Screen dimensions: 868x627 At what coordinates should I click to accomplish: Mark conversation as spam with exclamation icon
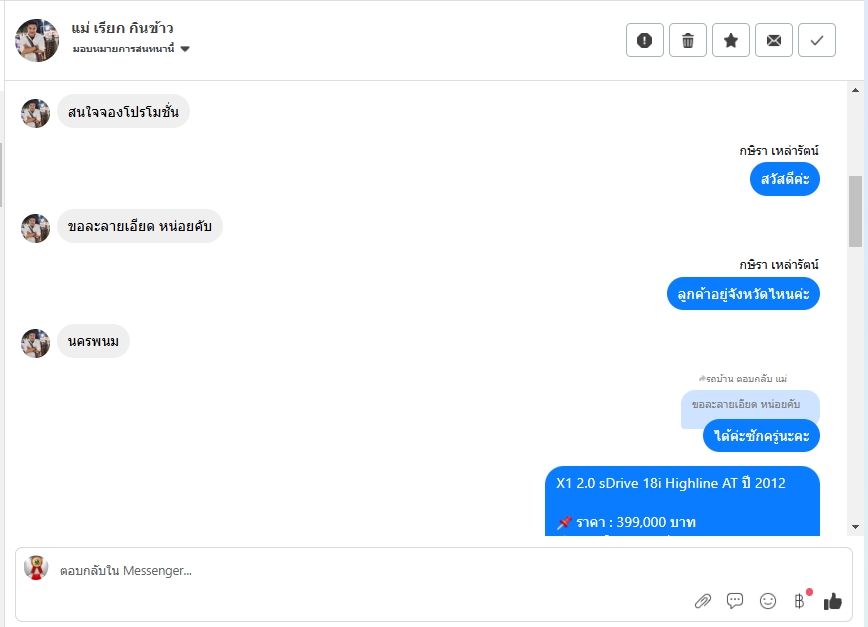click(x=644, y=40)
